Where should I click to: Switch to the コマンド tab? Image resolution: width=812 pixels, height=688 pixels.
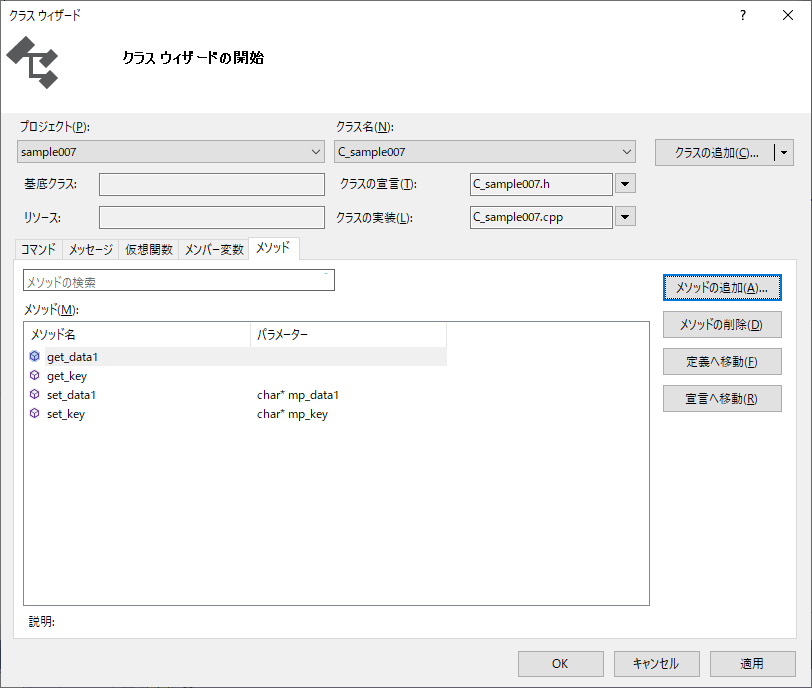click(x=39, y=250)
